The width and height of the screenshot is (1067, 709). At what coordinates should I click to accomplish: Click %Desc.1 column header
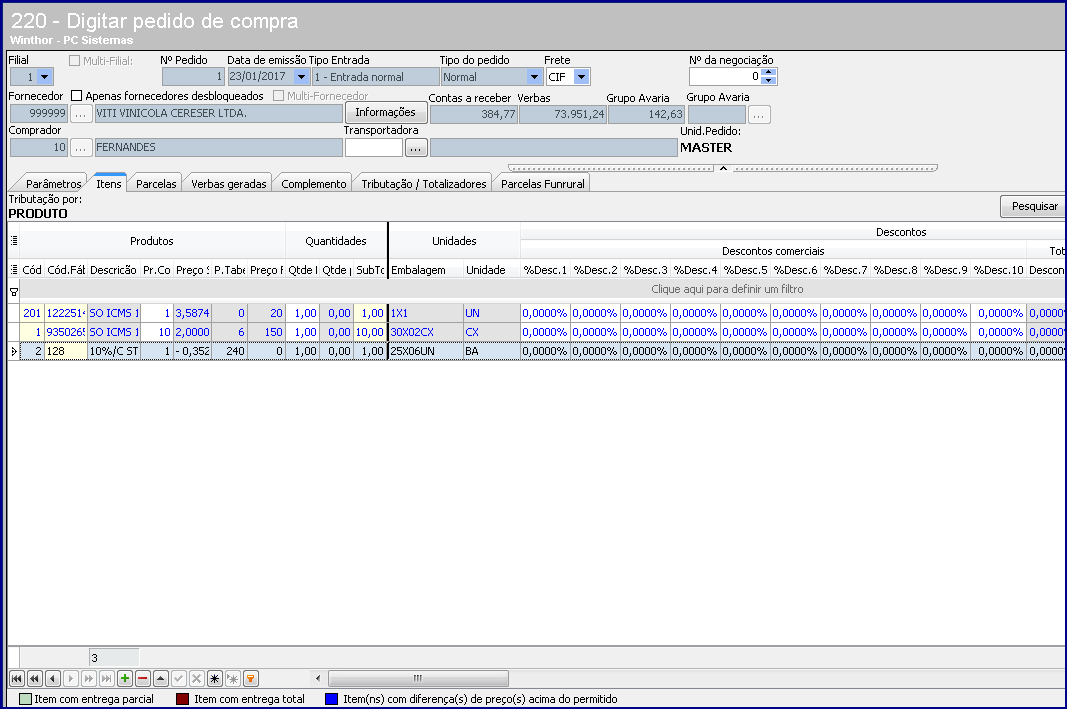[545, 270]
